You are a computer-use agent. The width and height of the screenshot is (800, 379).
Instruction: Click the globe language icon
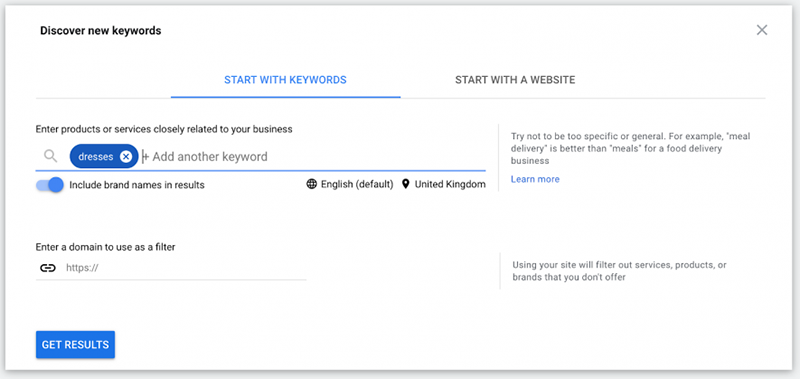(311, 184)
